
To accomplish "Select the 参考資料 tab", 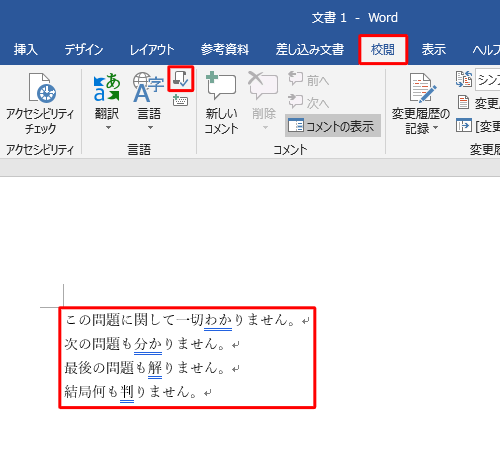I will click(225, 50).
